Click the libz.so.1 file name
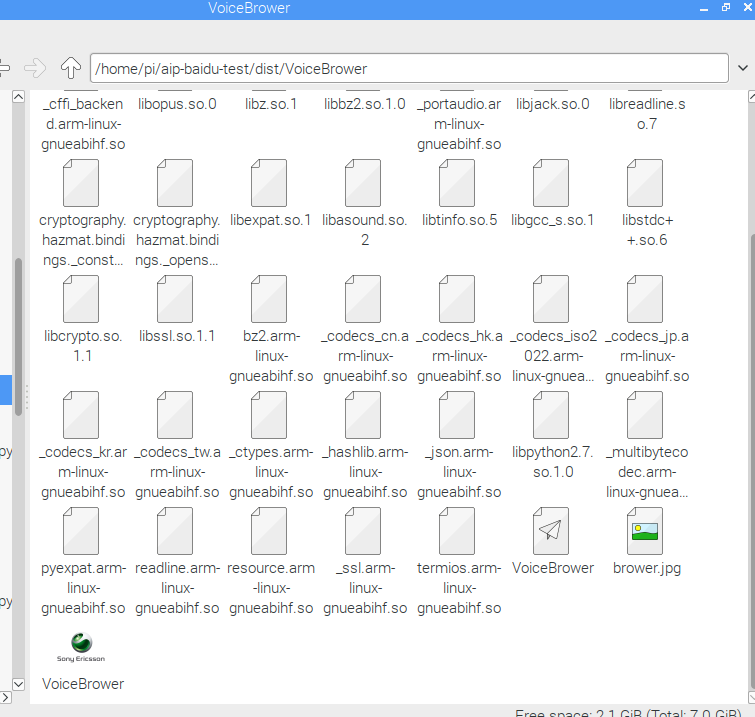 (x=271, y=104)
